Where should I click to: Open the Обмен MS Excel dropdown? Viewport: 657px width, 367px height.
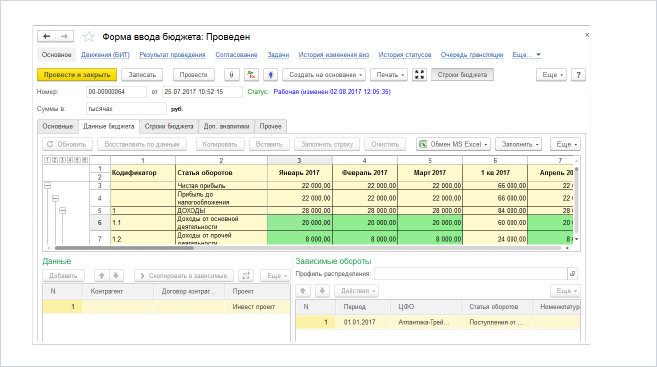[x=453, y=144]
